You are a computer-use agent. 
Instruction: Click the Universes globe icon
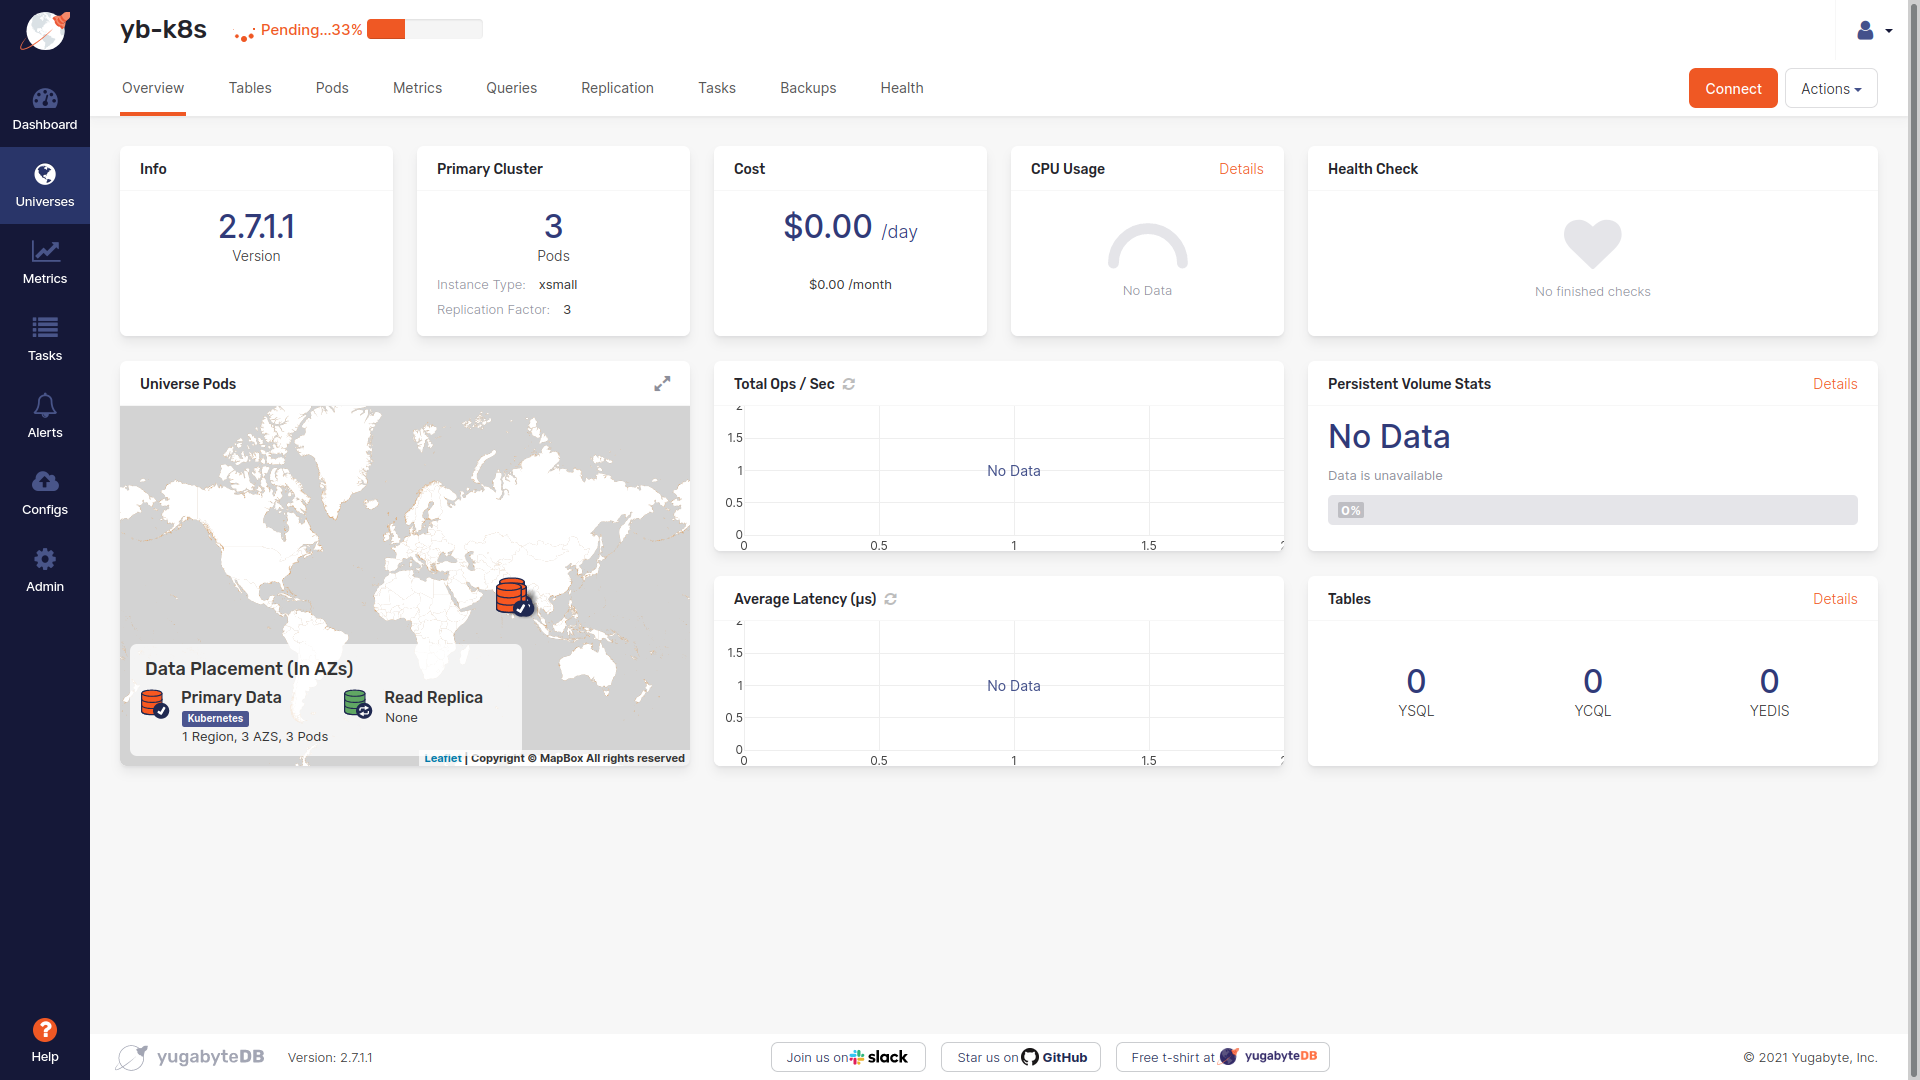coord(45,175)
